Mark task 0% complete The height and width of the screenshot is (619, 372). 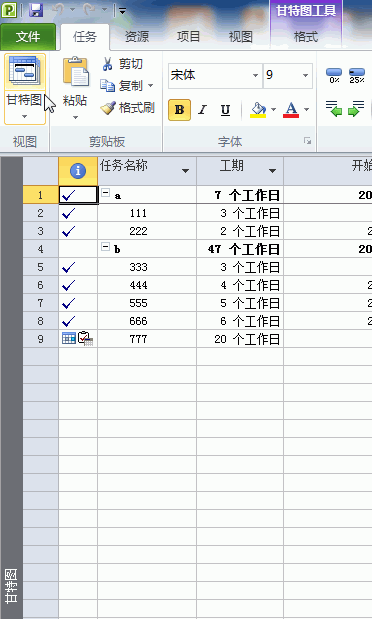tap(334, 75)
